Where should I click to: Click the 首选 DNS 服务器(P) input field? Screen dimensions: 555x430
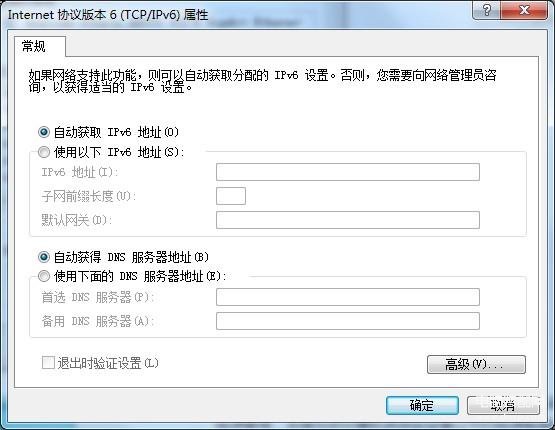pyautogui.click(x=348, y=297)
